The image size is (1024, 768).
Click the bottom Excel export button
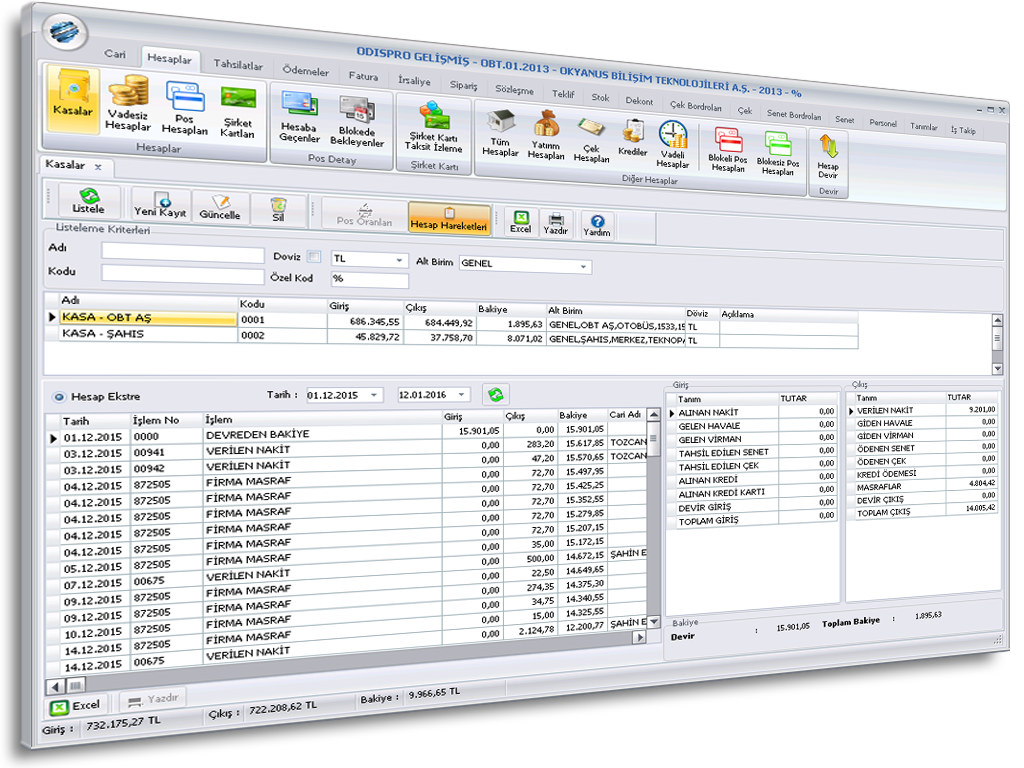tap(76, 706)
